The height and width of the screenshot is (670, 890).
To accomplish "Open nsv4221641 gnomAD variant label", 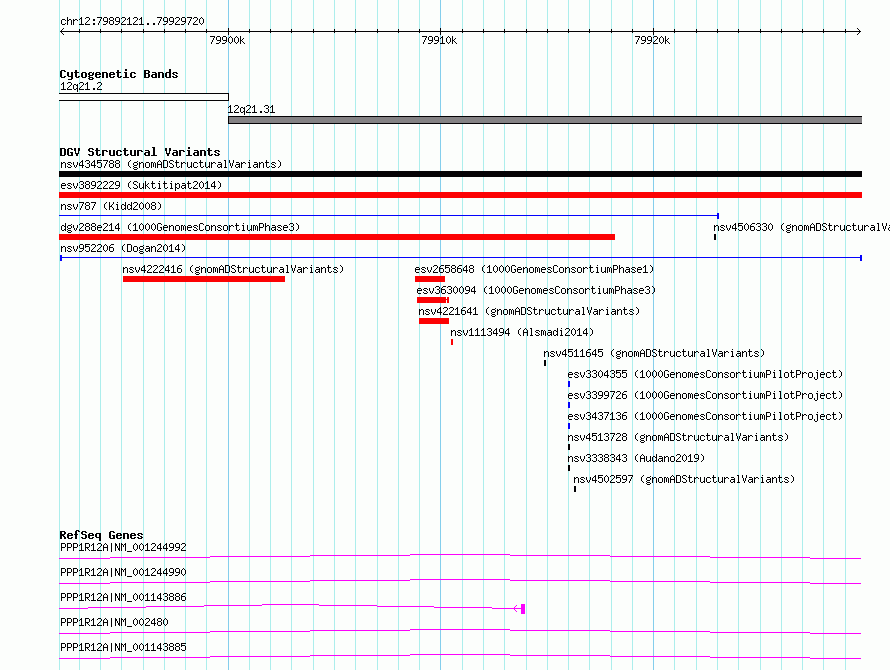I will pyautogui.click(x=529, y=311).
